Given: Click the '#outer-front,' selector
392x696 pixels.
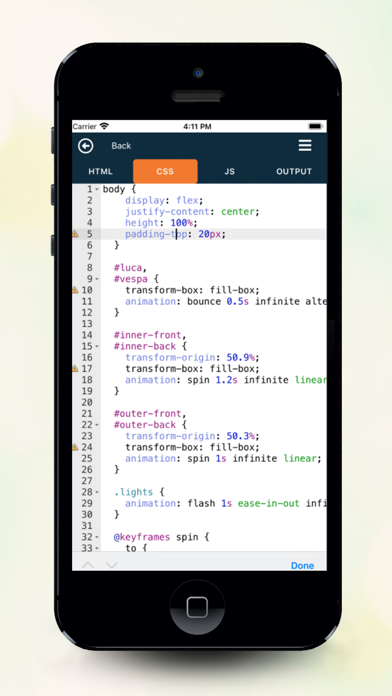Looking at the screenshot, I should click(x=150, y=414).
